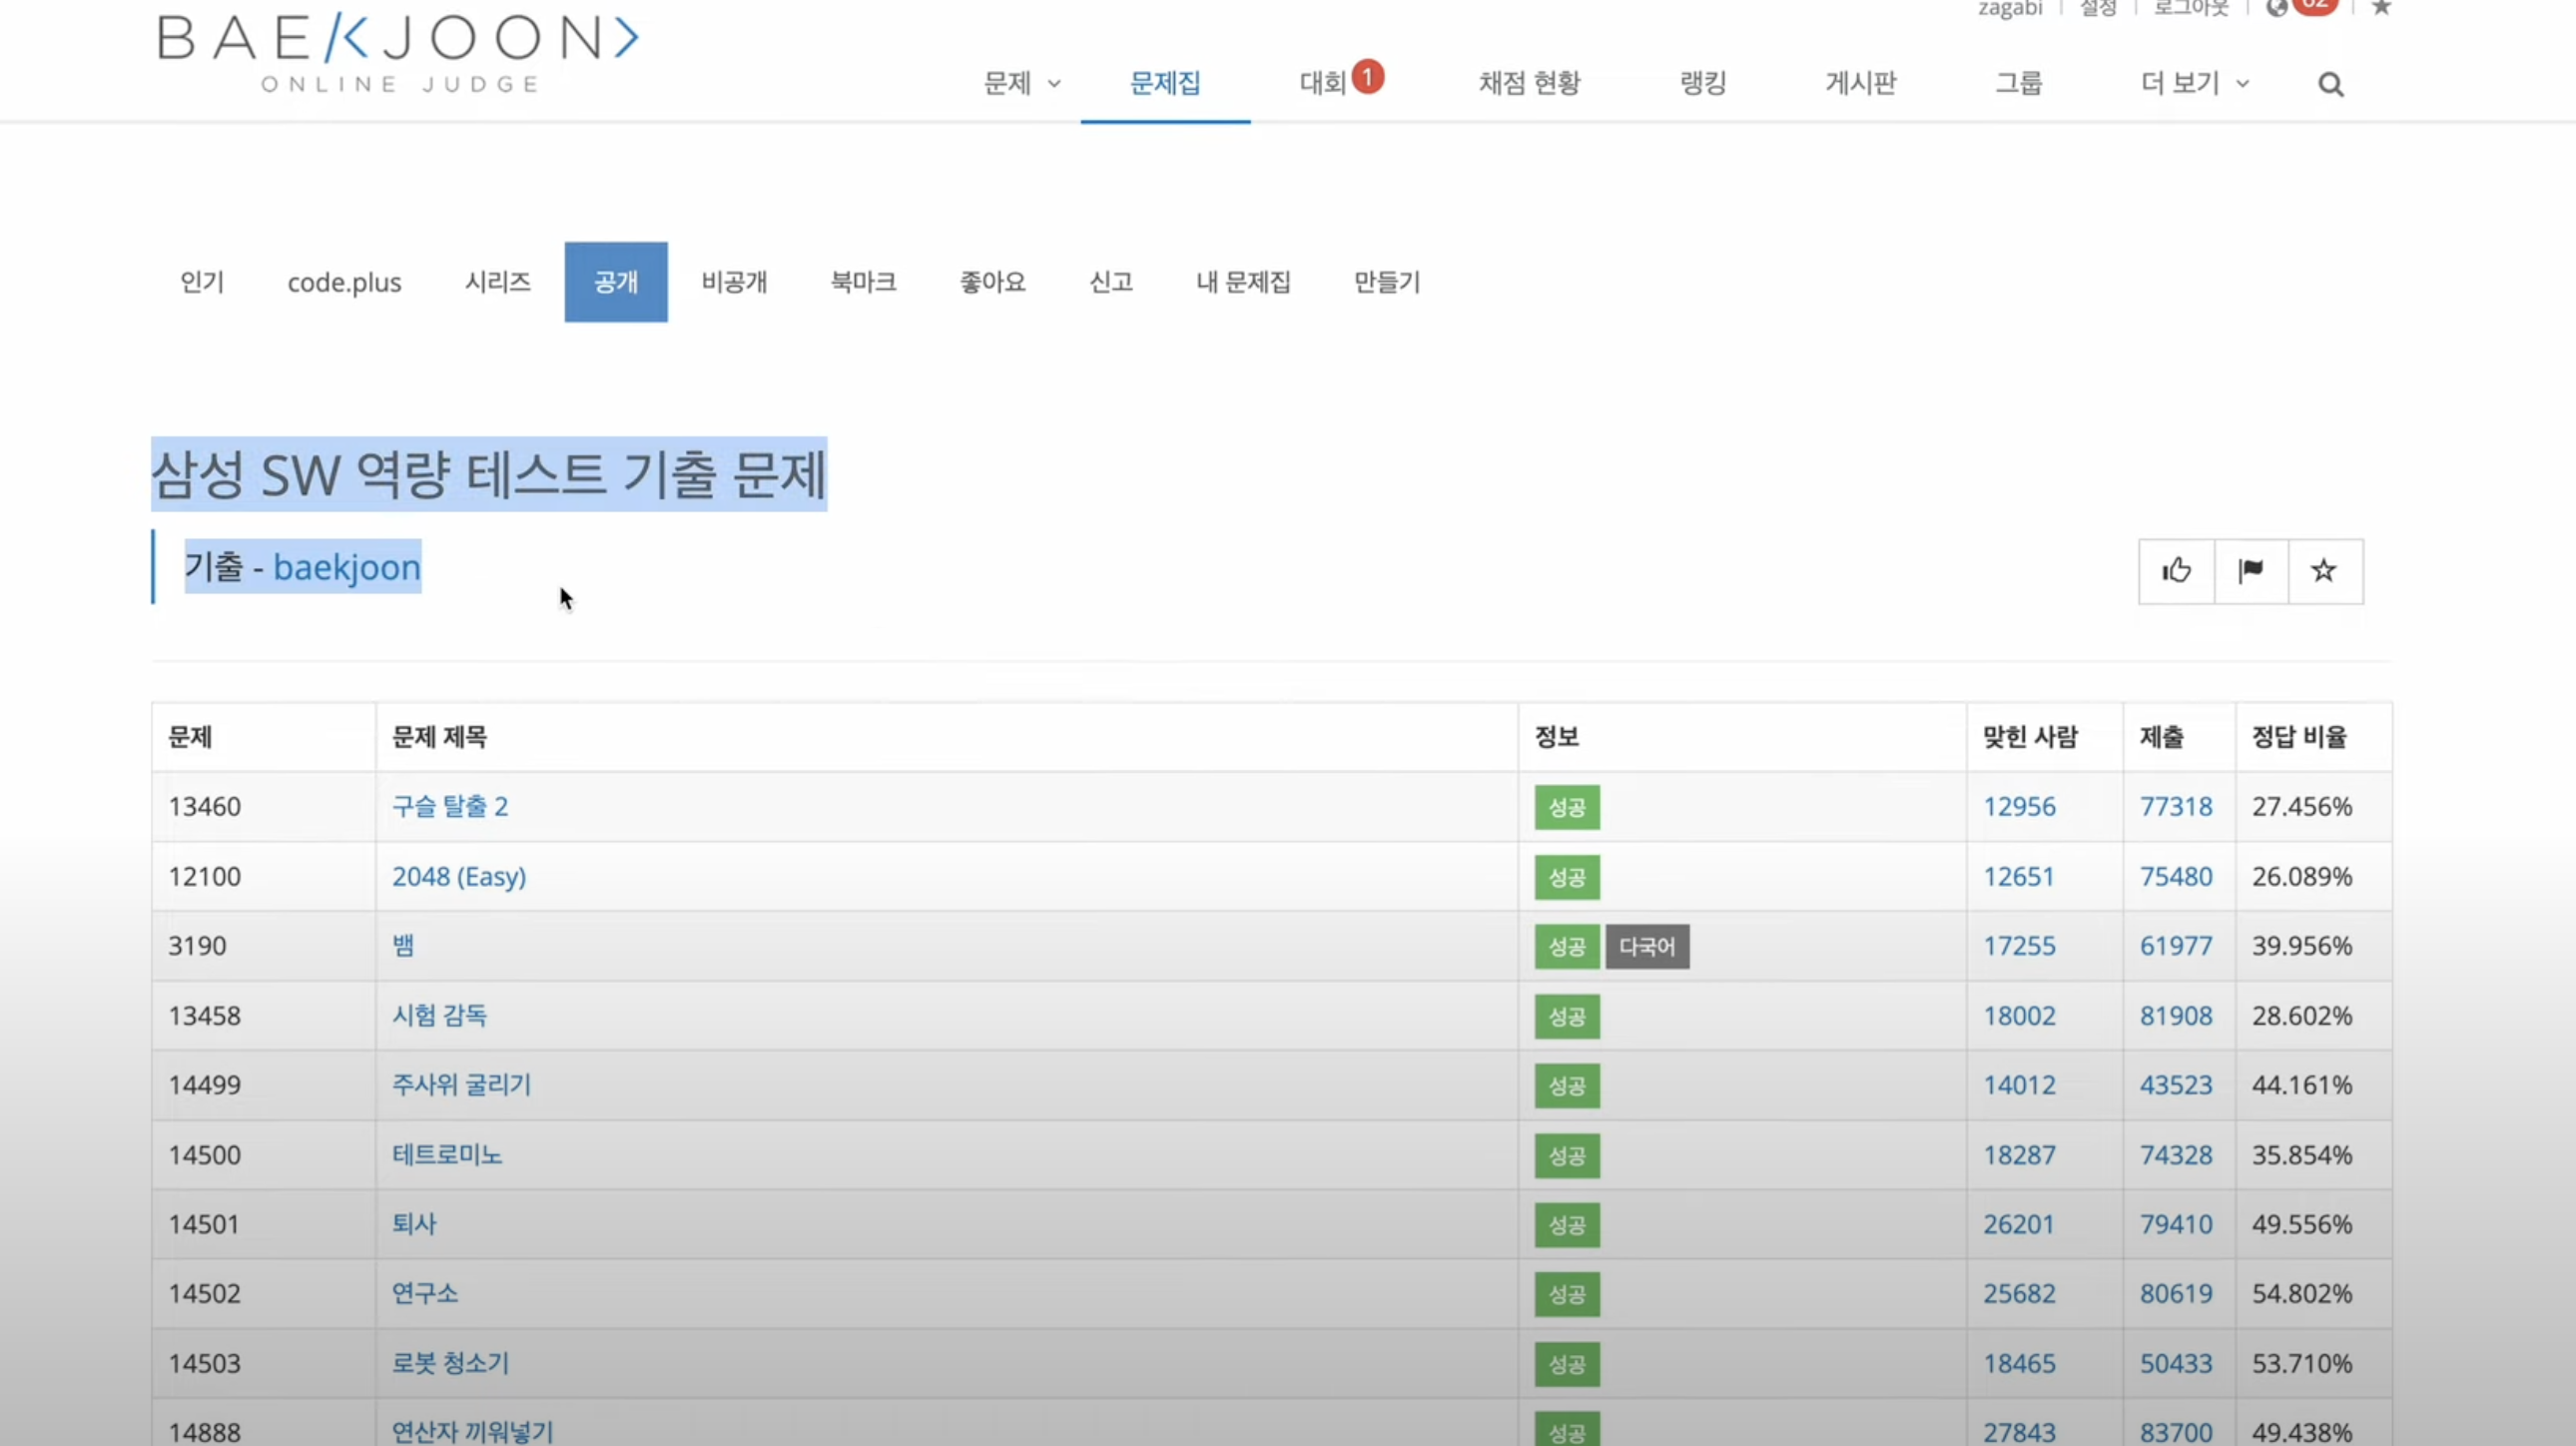Expand the 문제 dropdown menu
Viewport: 2576px width, 1446px height.
1021,83
